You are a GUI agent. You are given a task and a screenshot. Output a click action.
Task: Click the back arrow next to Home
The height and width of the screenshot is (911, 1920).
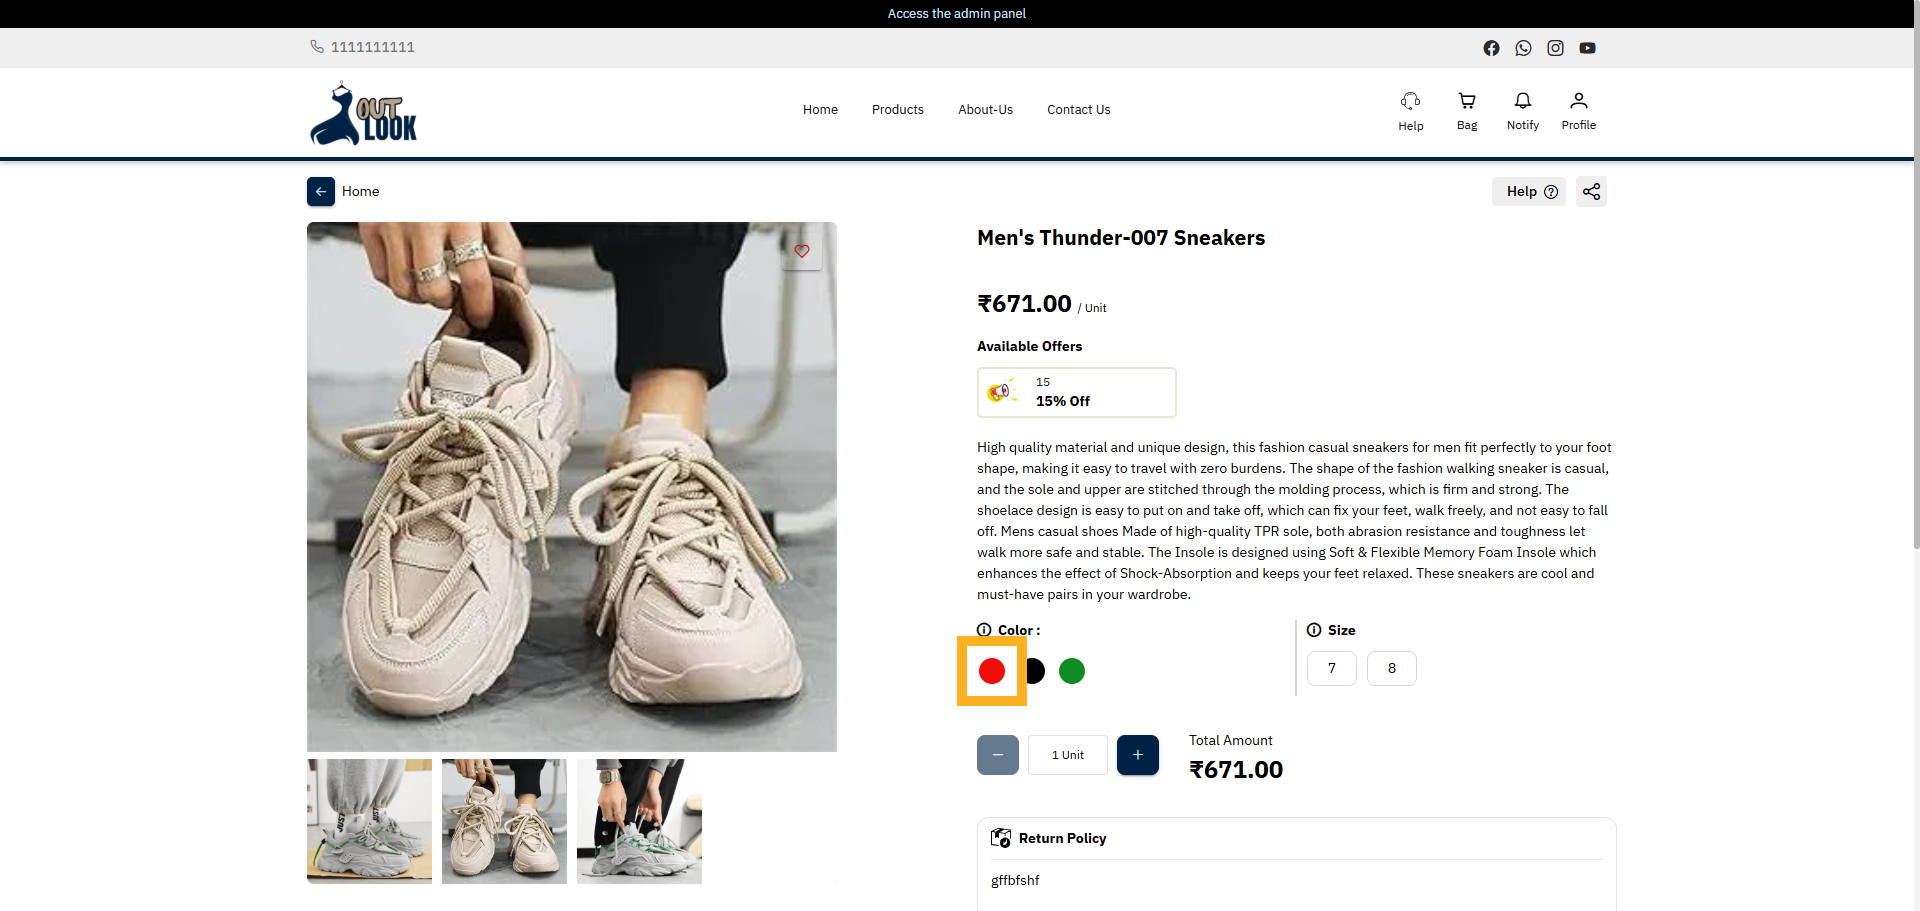pos(321,191)
